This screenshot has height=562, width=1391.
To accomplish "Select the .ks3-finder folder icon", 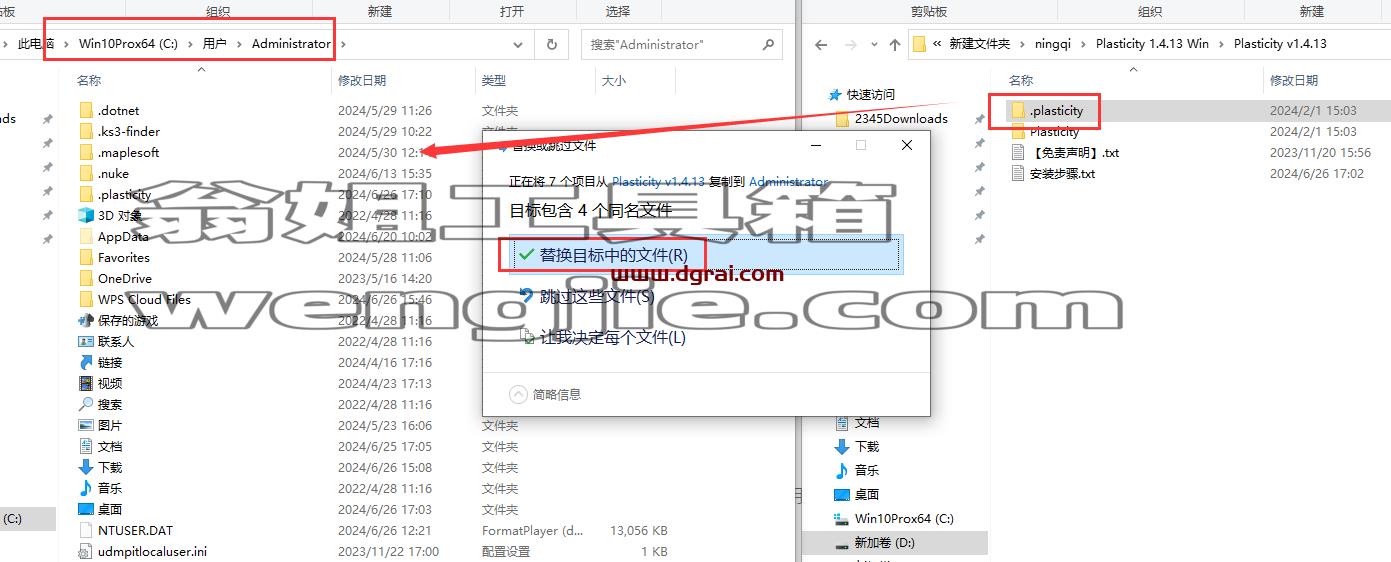I will [86, 131].
